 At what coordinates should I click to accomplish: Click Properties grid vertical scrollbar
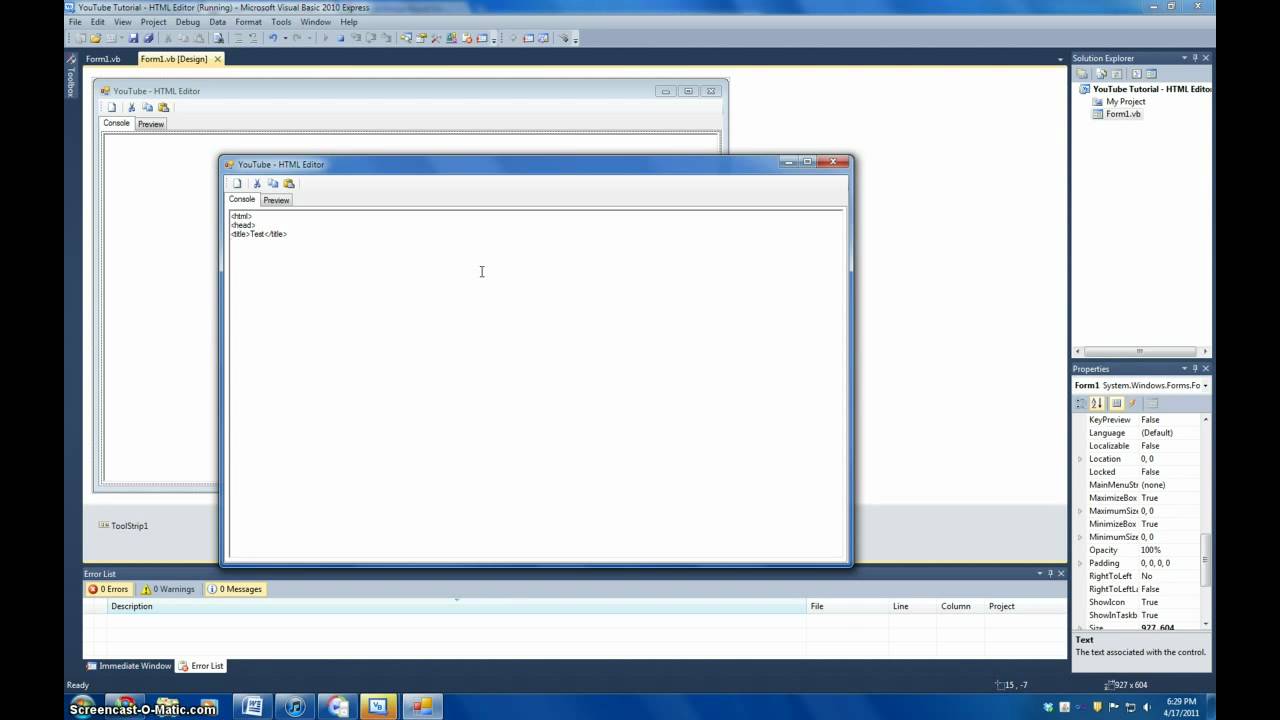point(1205,560)
